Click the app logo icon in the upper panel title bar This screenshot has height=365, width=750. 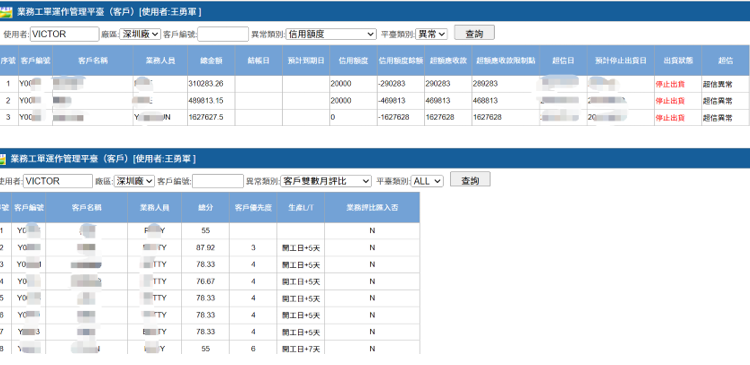point(6,12)
